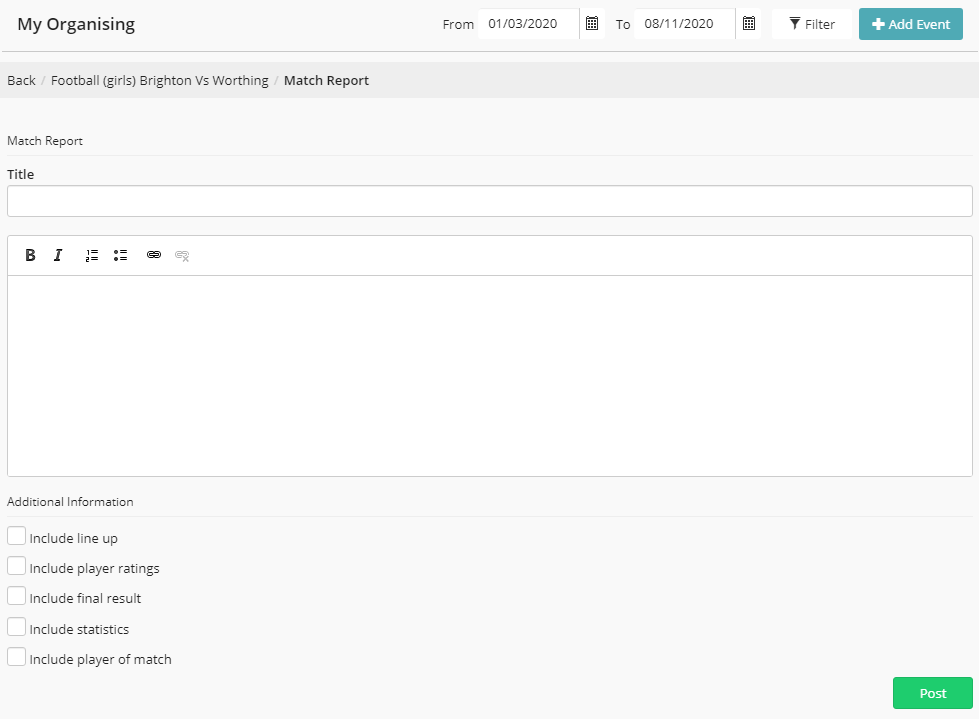Focus the match report body text area

tap(489, 375)
